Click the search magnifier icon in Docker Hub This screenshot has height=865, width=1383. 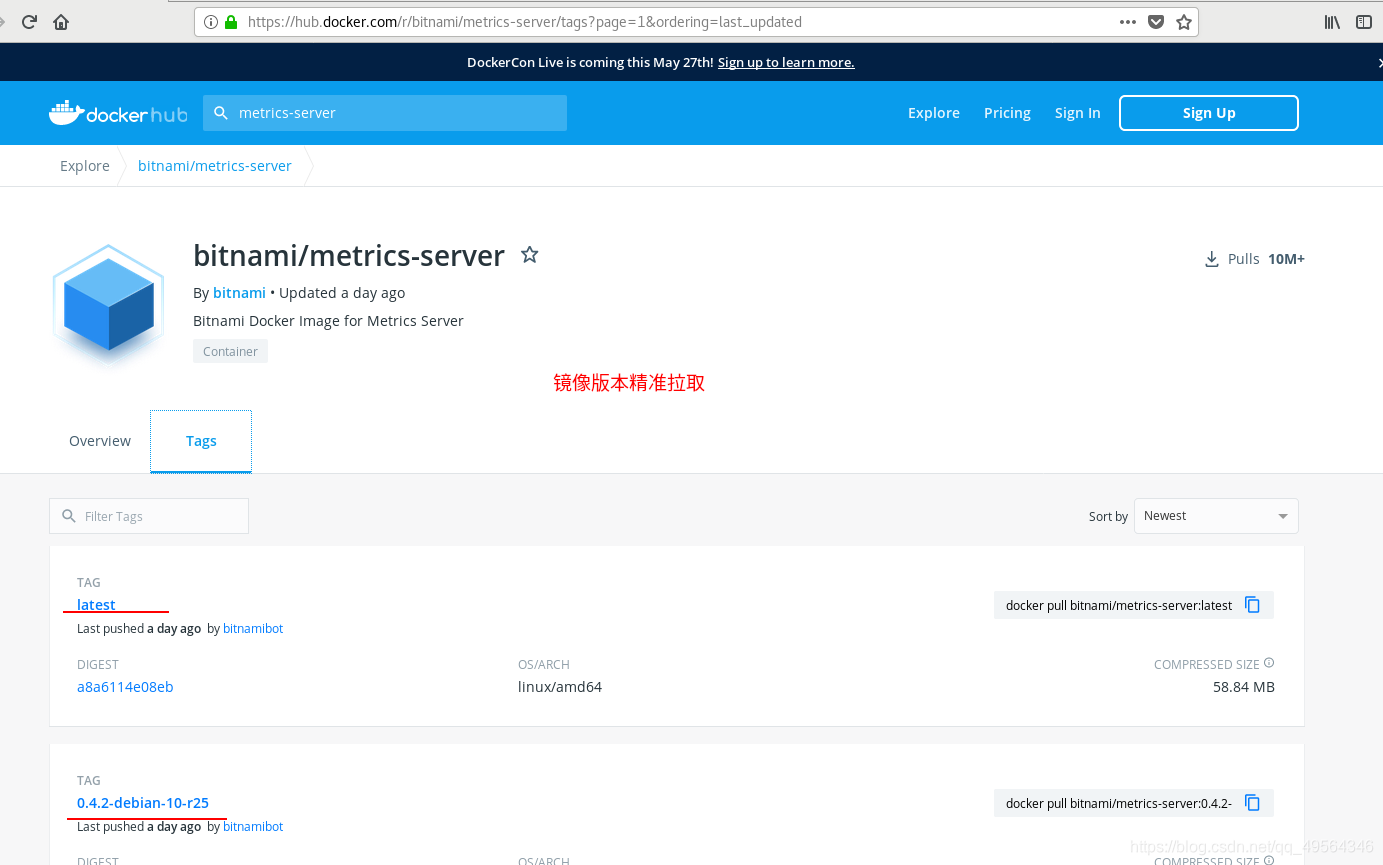pyautogui.click(x=221, y=113)
